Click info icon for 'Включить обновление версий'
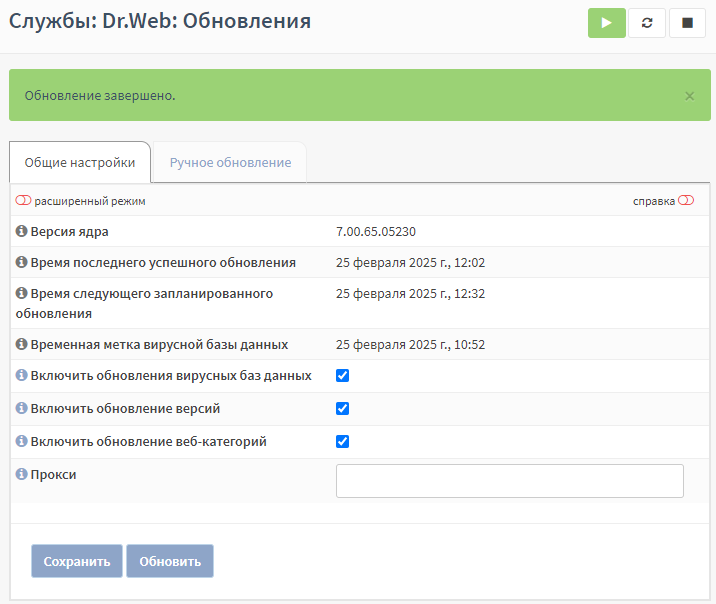The image size is (716, 604). click(21, 408)
